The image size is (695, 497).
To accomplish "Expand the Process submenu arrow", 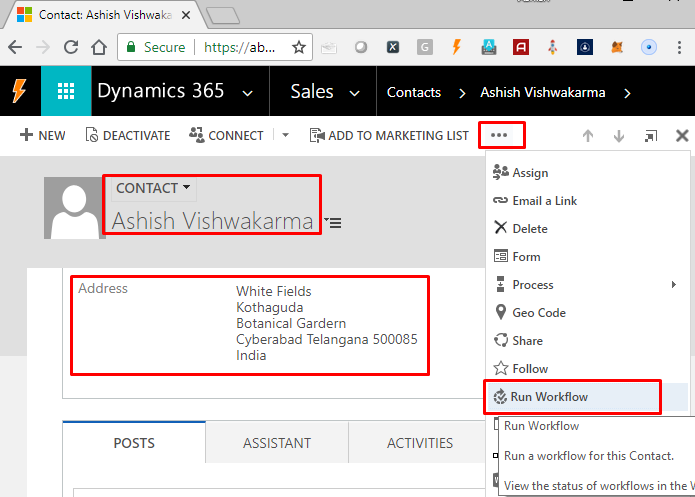I will [x=674, y=285].
